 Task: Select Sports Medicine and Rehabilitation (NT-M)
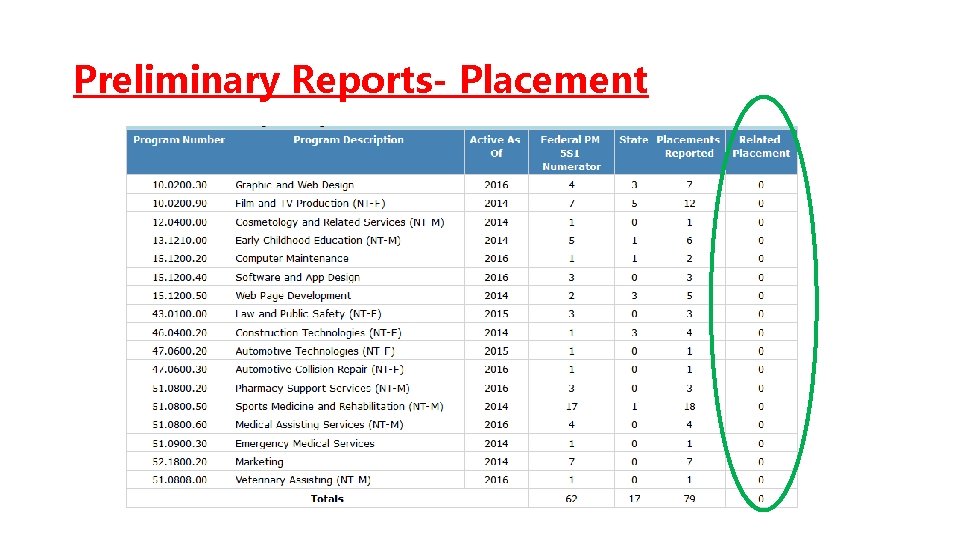pyautogui.click(x=339, y=407)
